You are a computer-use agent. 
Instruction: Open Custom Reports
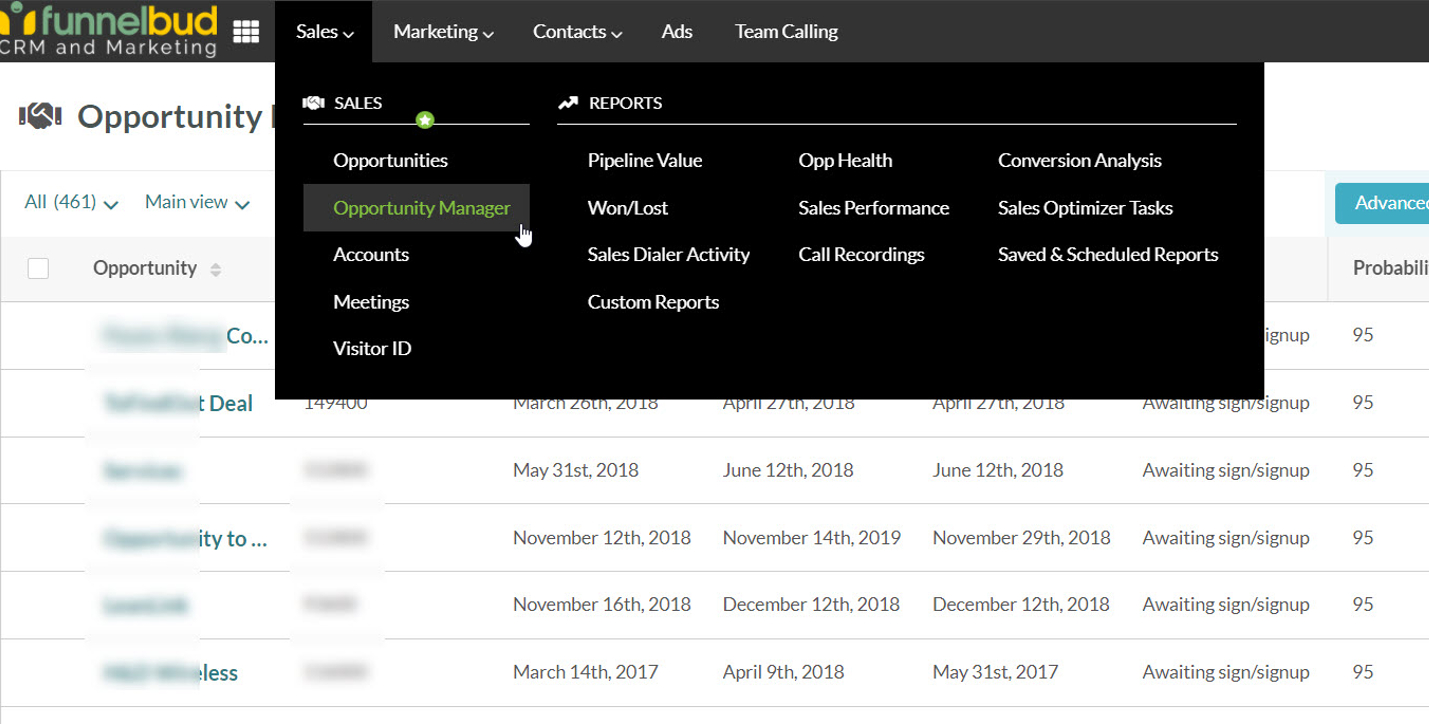(653, 302)
